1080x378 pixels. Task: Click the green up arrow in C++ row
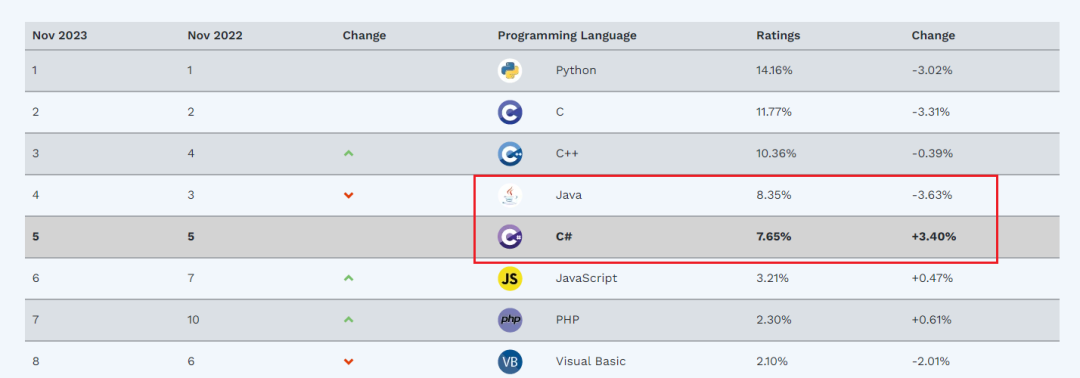(x=349, y=154)
